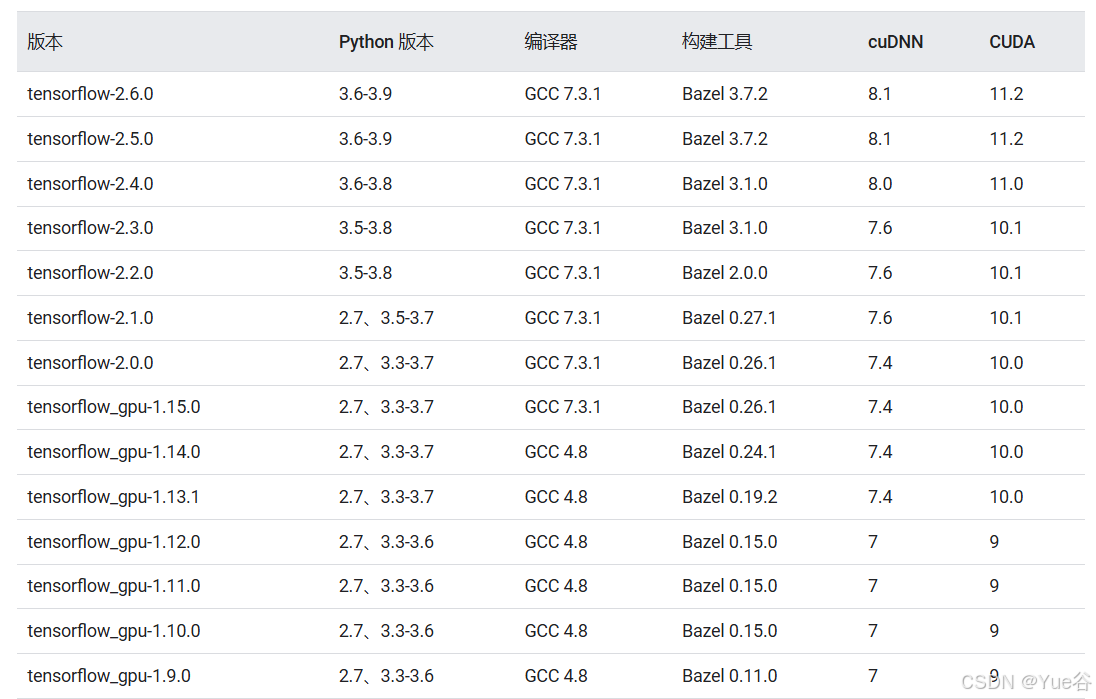Click GCC 7.3.1 in tensorflow_gpu-1.15.0 row
This screenshot has height=699, width=1096.
(x=563, y=407)
